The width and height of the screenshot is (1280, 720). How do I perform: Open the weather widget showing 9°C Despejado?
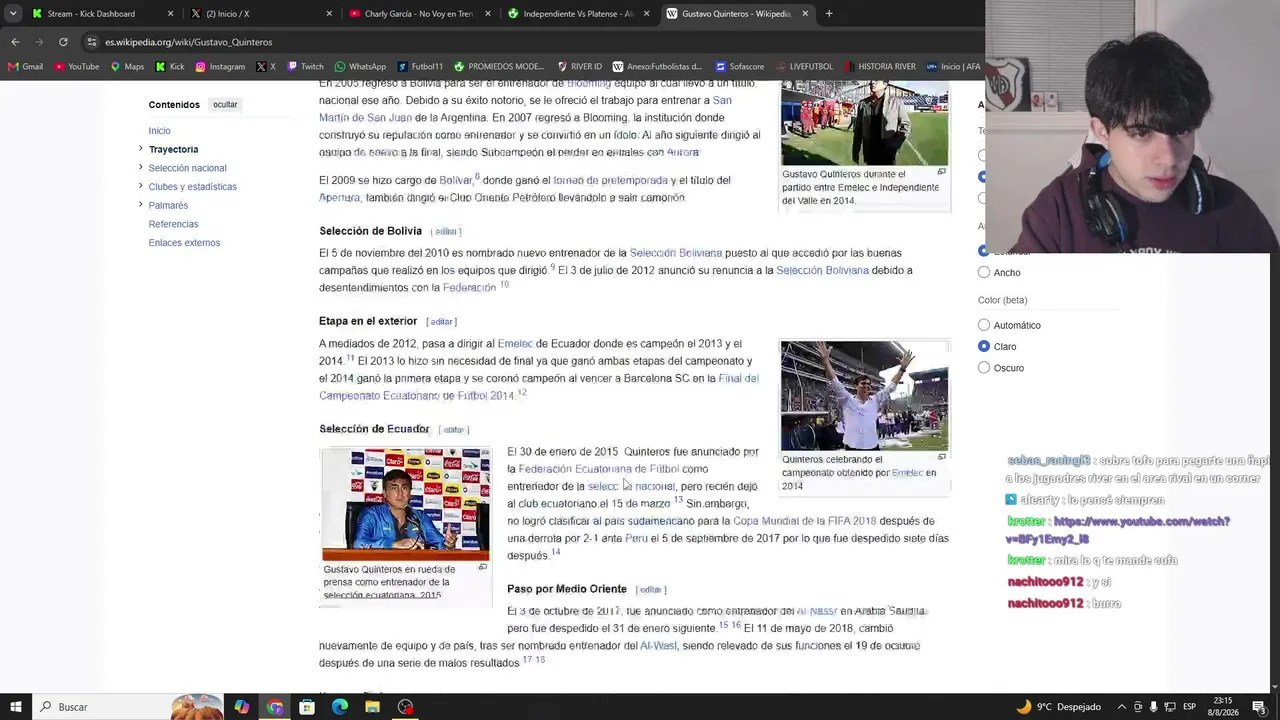1058,707
